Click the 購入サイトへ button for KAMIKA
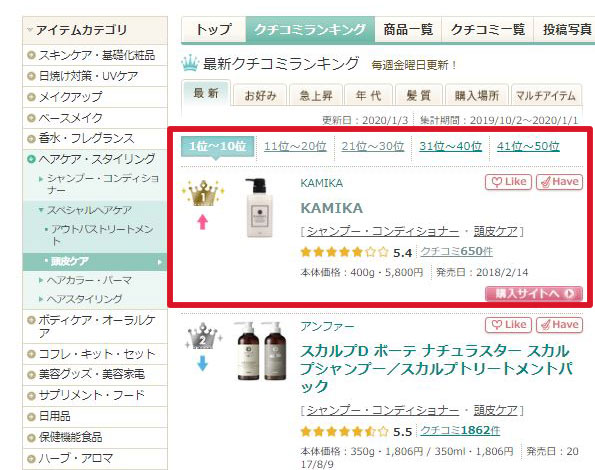595x470 pixels. (534, 294)
